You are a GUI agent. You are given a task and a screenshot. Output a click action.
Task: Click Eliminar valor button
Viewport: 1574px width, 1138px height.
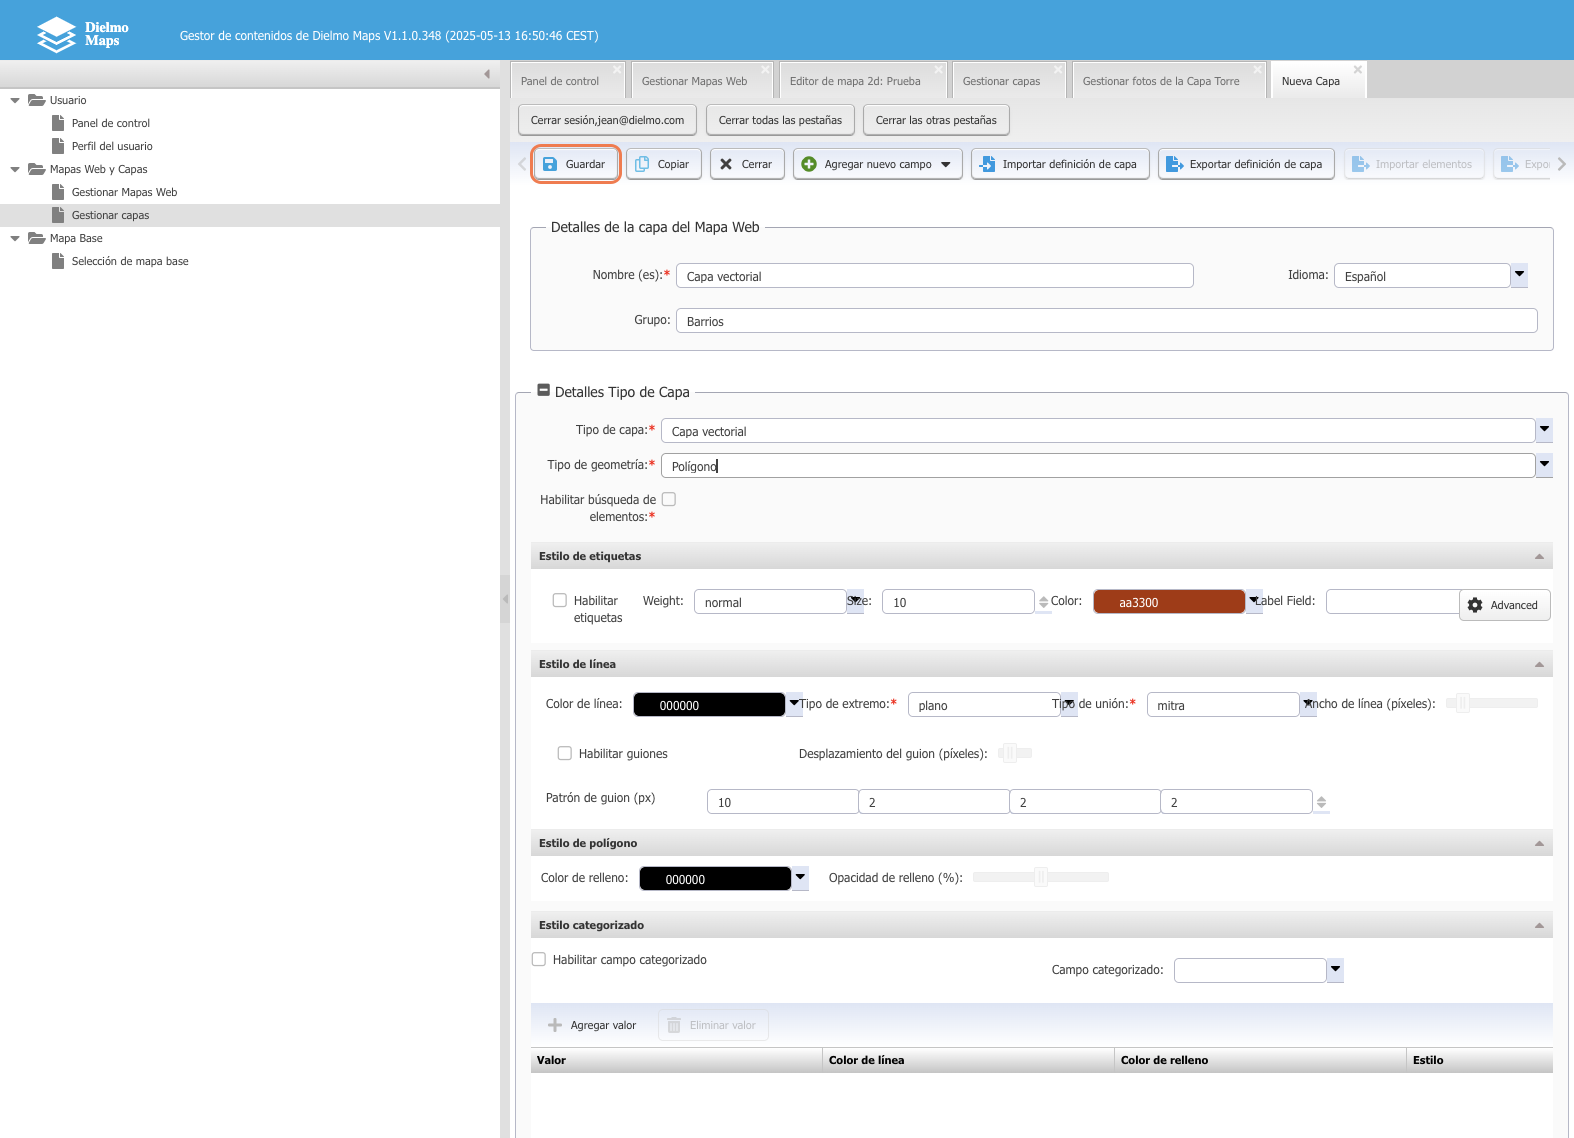click(713, 1025)
